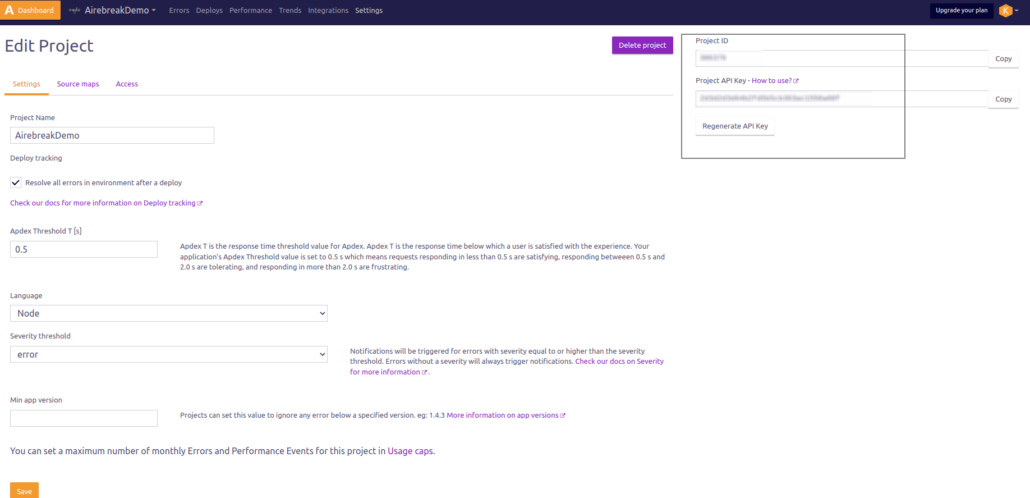
Task: Open the Performance menu
Action: [x=251, y=11]
